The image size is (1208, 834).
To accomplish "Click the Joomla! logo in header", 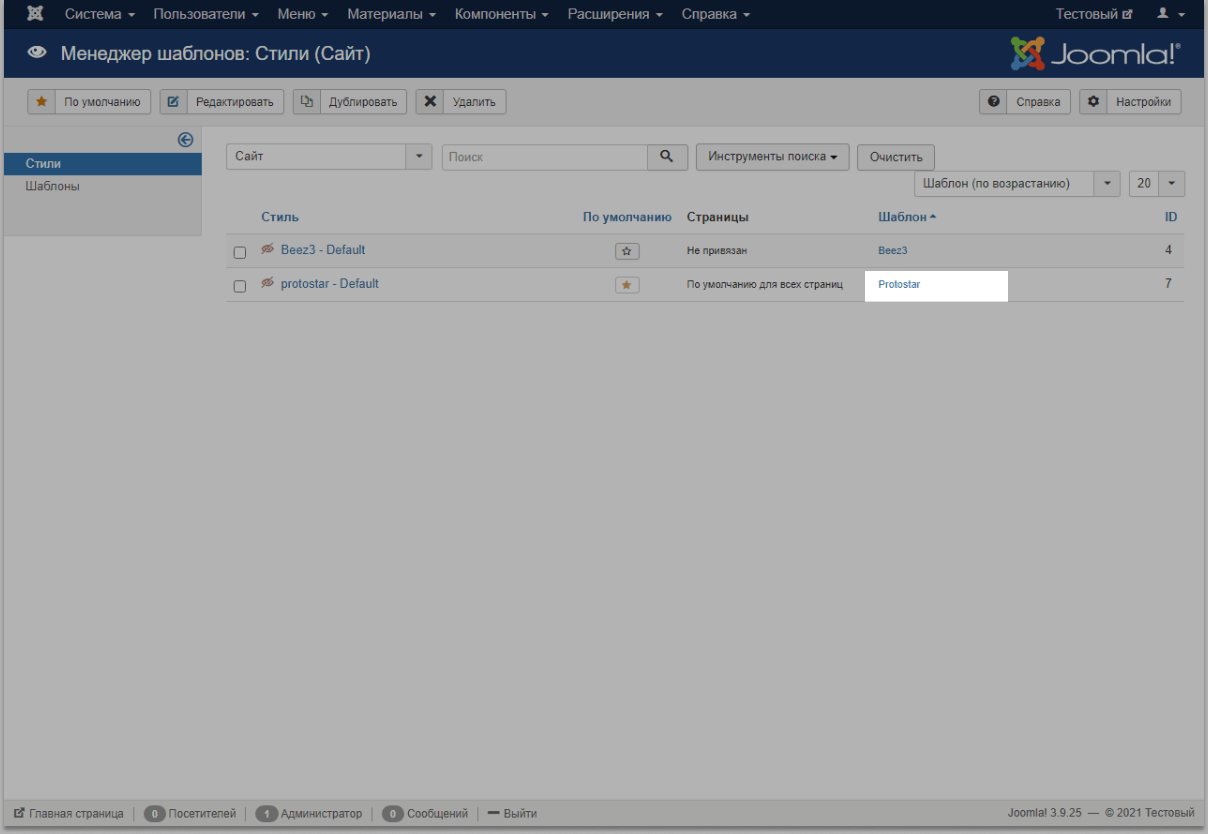I will [1095, 53].
